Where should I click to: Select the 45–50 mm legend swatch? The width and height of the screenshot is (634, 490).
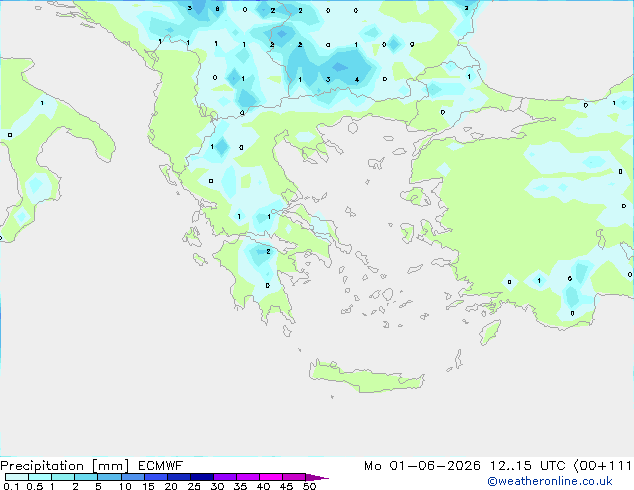(x=294, y=477)
